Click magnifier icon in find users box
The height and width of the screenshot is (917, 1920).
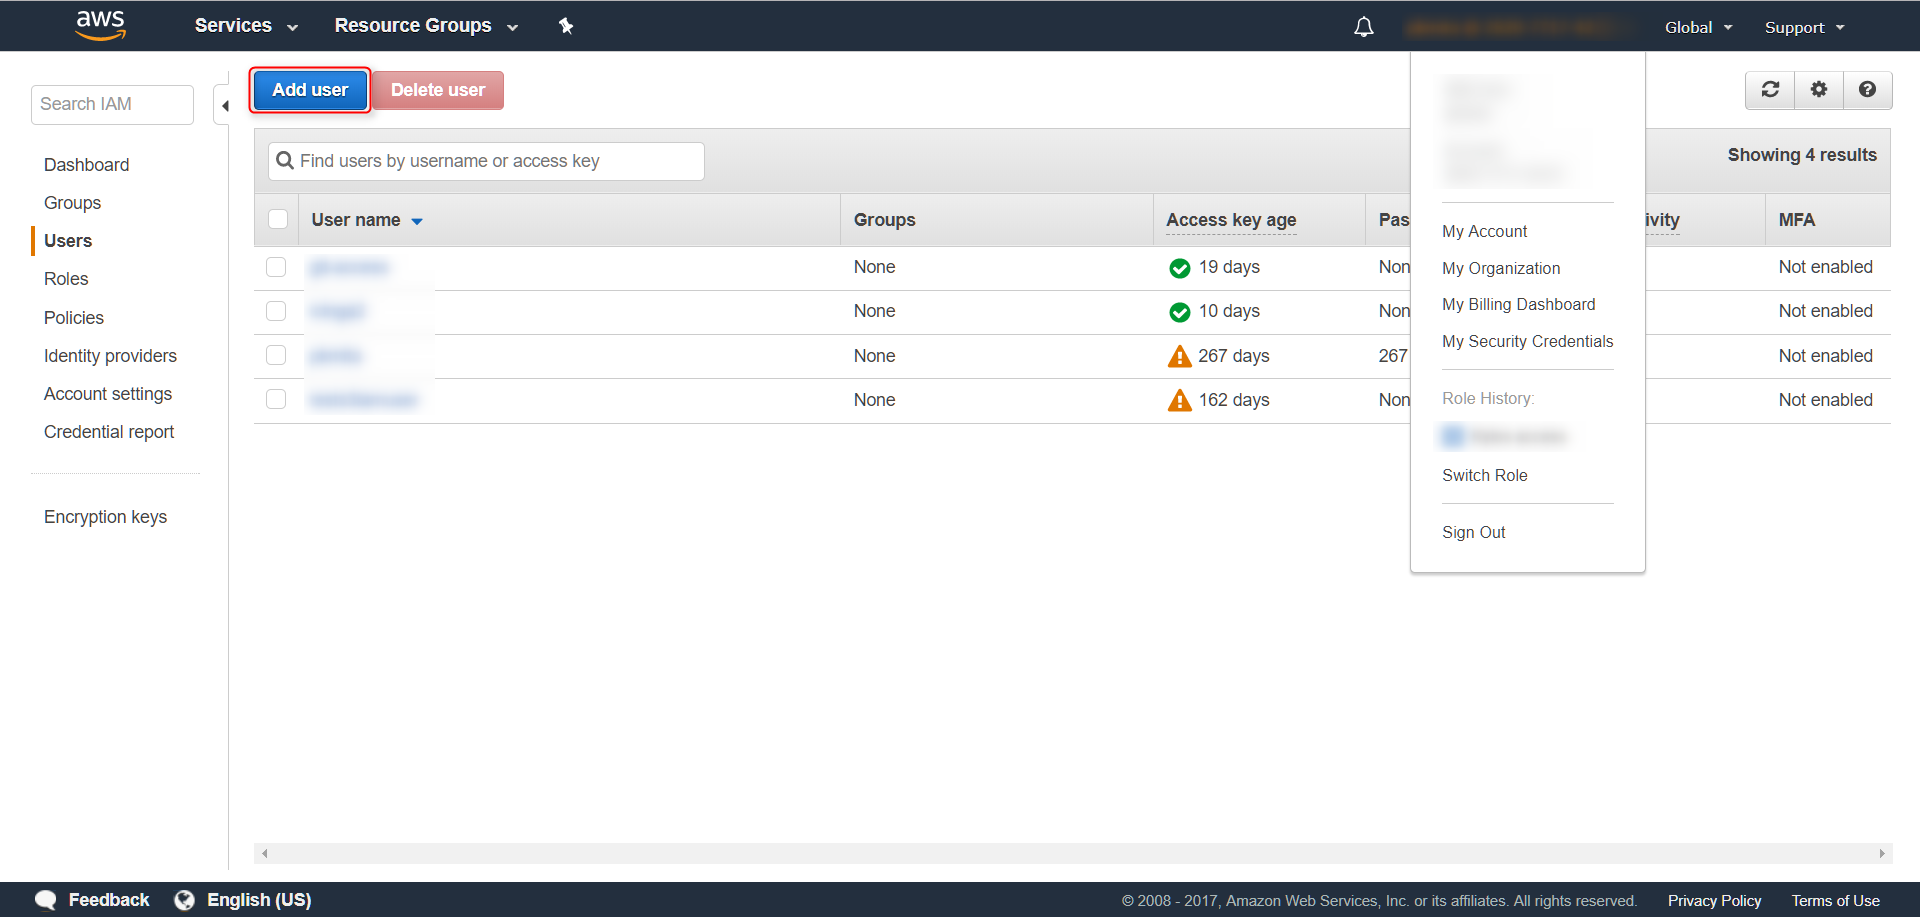285,161
